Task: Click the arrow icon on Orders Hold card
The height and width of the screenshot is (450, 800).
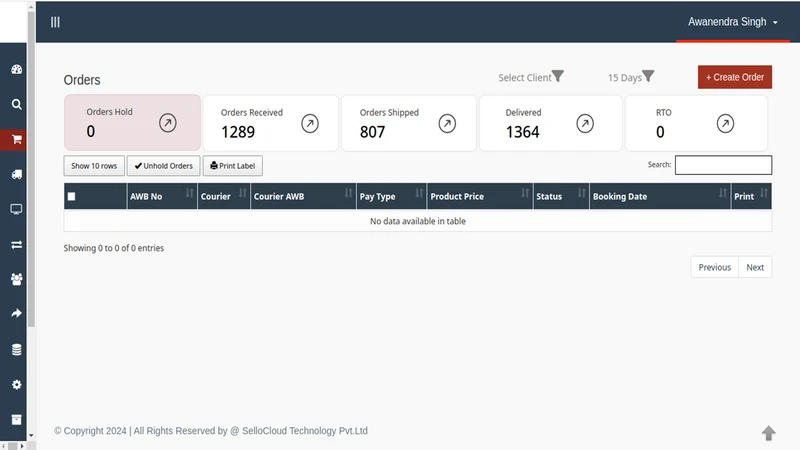Action: [x=167, y=123]
